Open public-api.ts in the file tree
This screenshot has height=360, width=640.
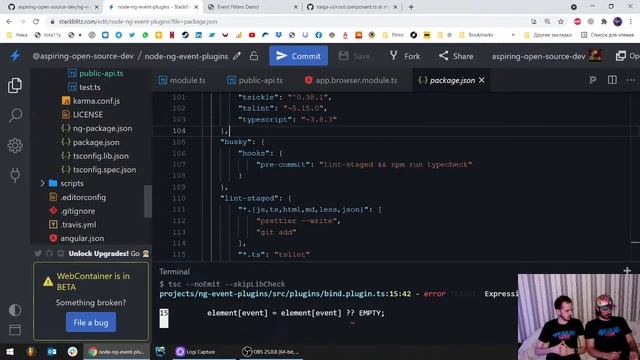(101, 73)
